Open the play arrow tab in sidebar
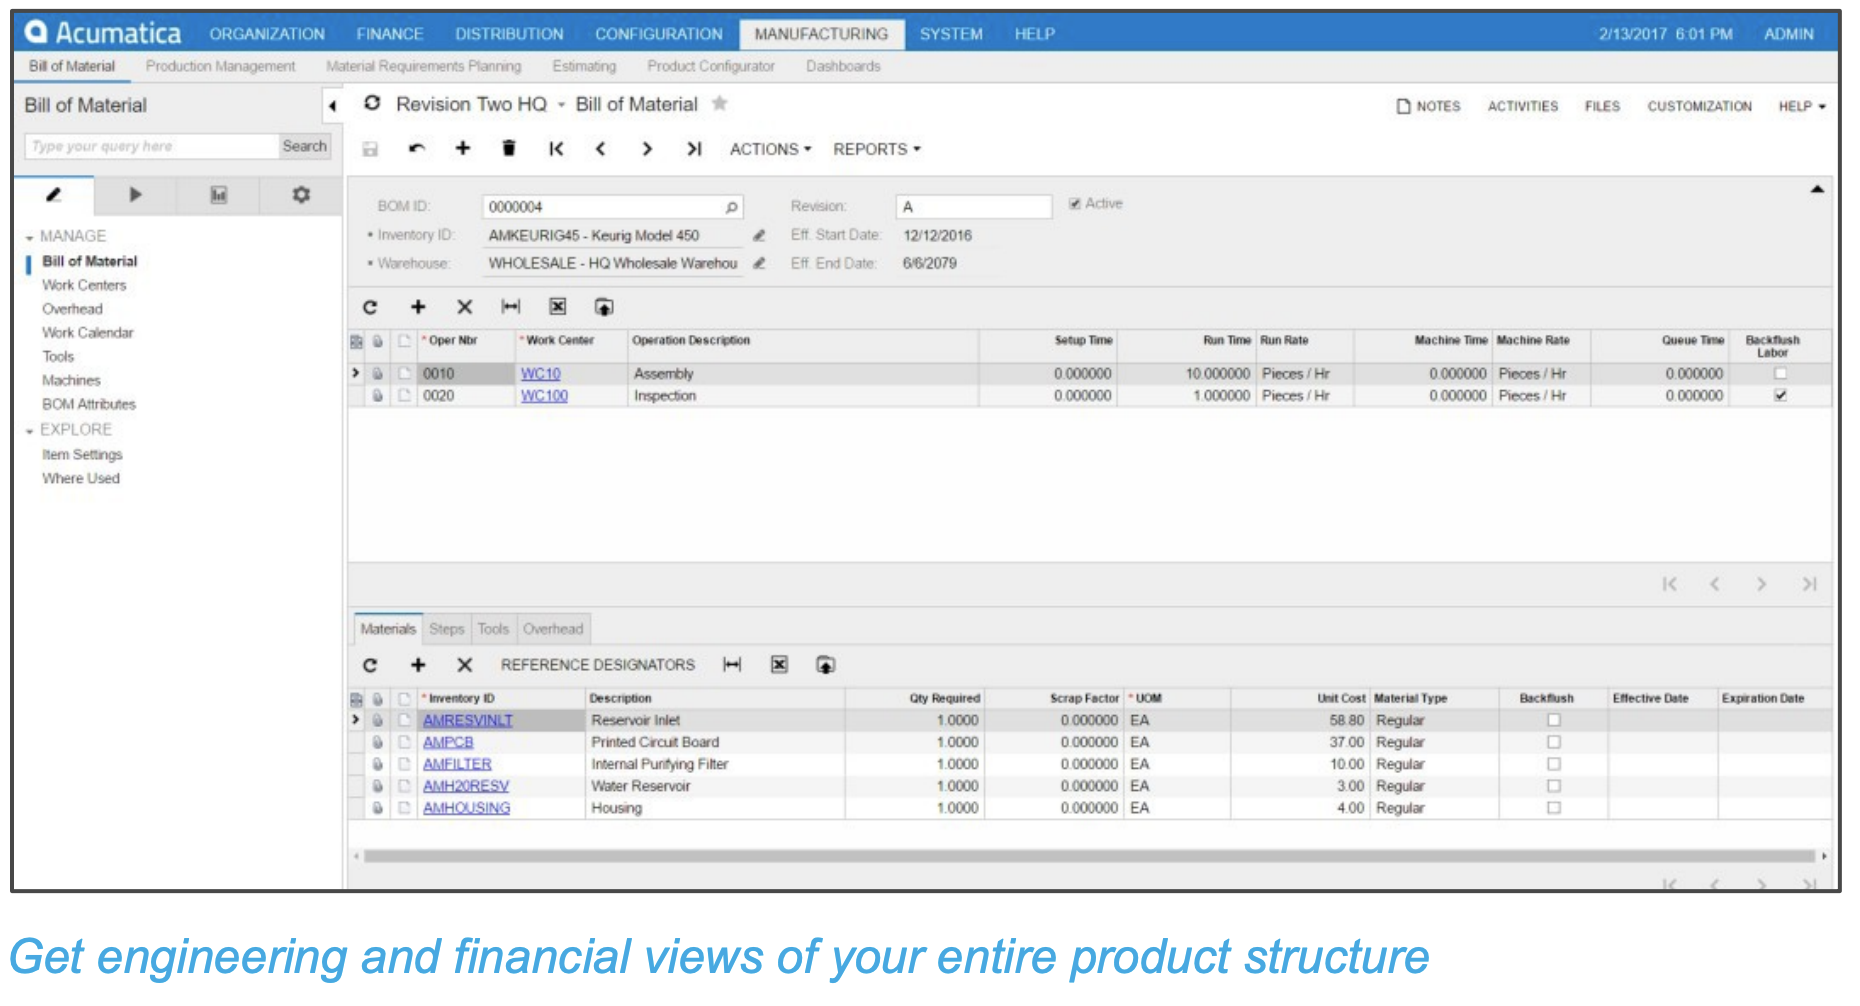1860x1006 pixels. (x=136, y=195)
